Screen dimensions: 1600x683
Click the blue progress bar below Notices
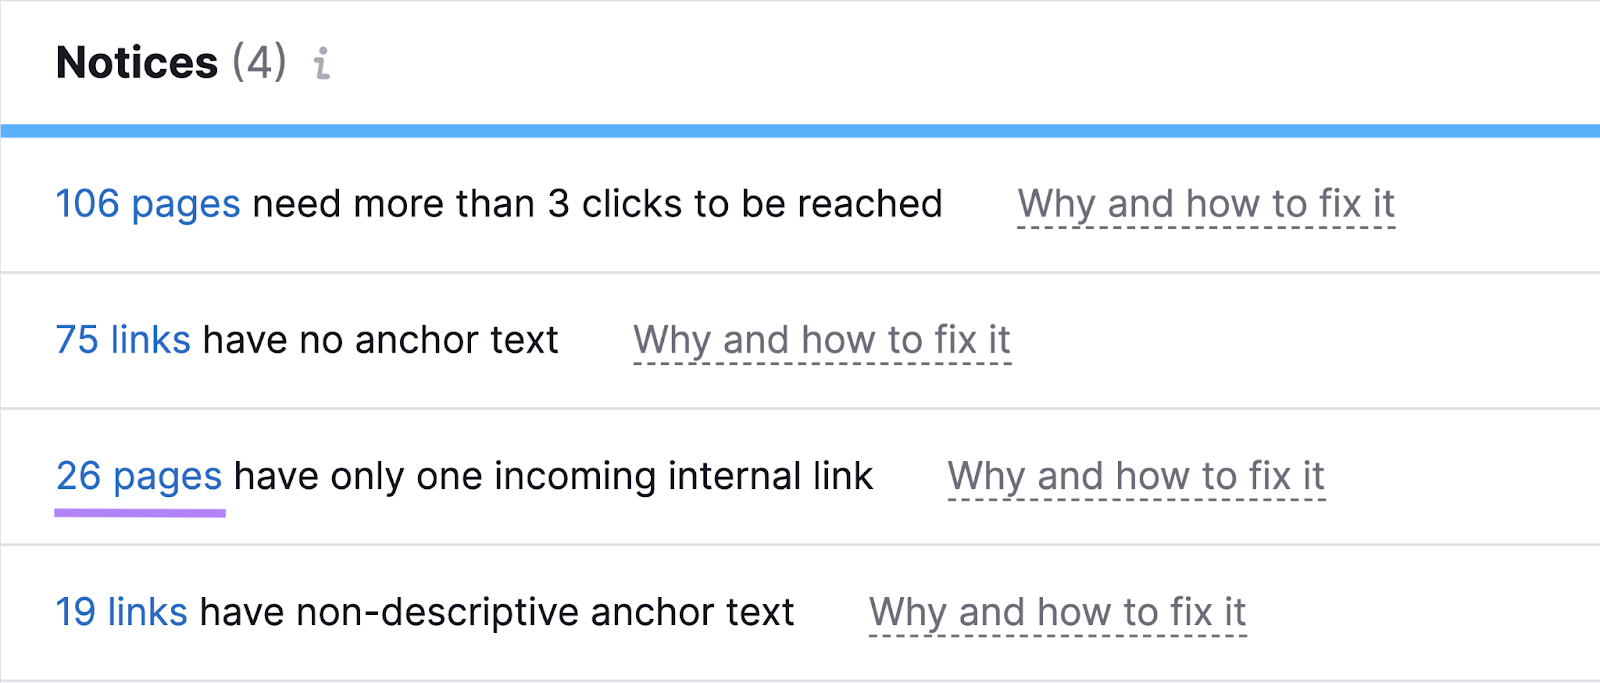pos(800,128)
